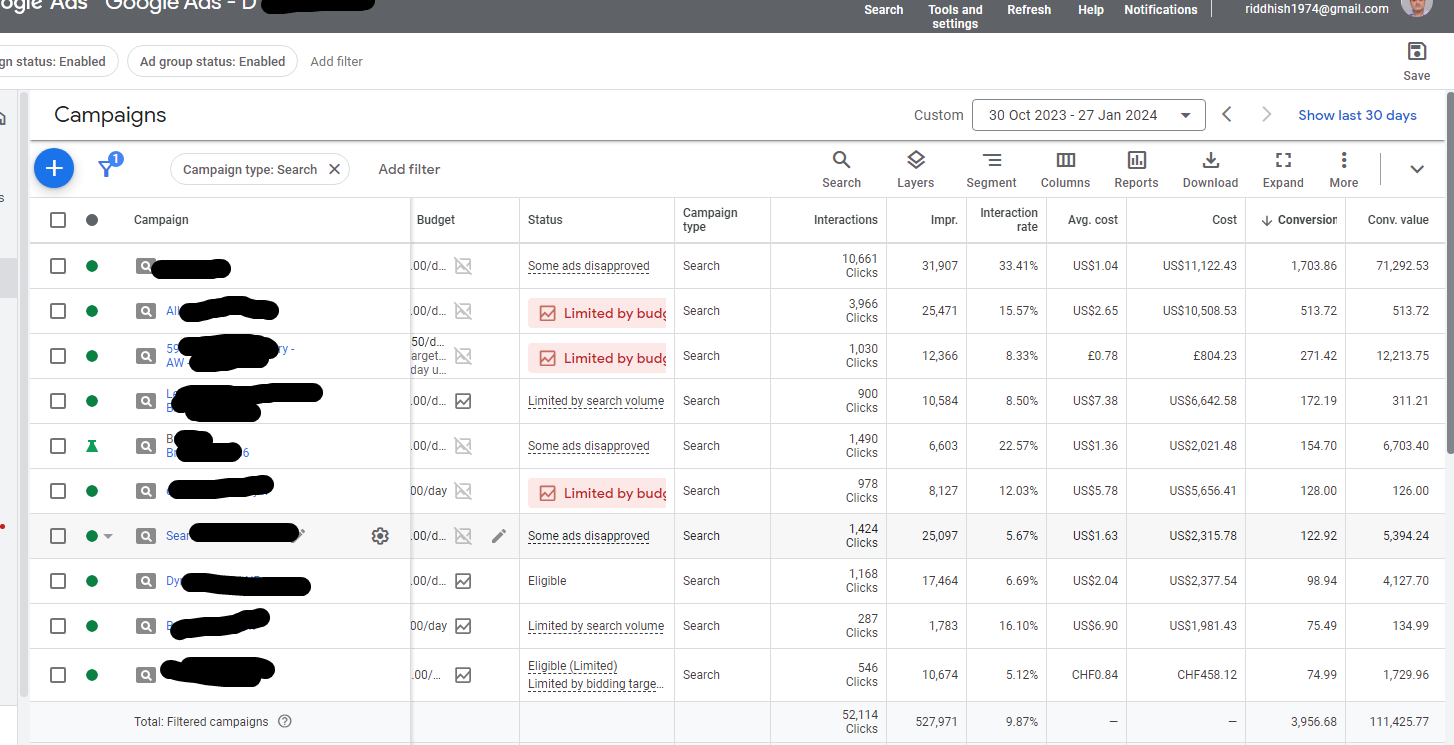This screenshot has height=745, width=1454.
Task: Open the filter funnel icon
Action: click(107, 169)
